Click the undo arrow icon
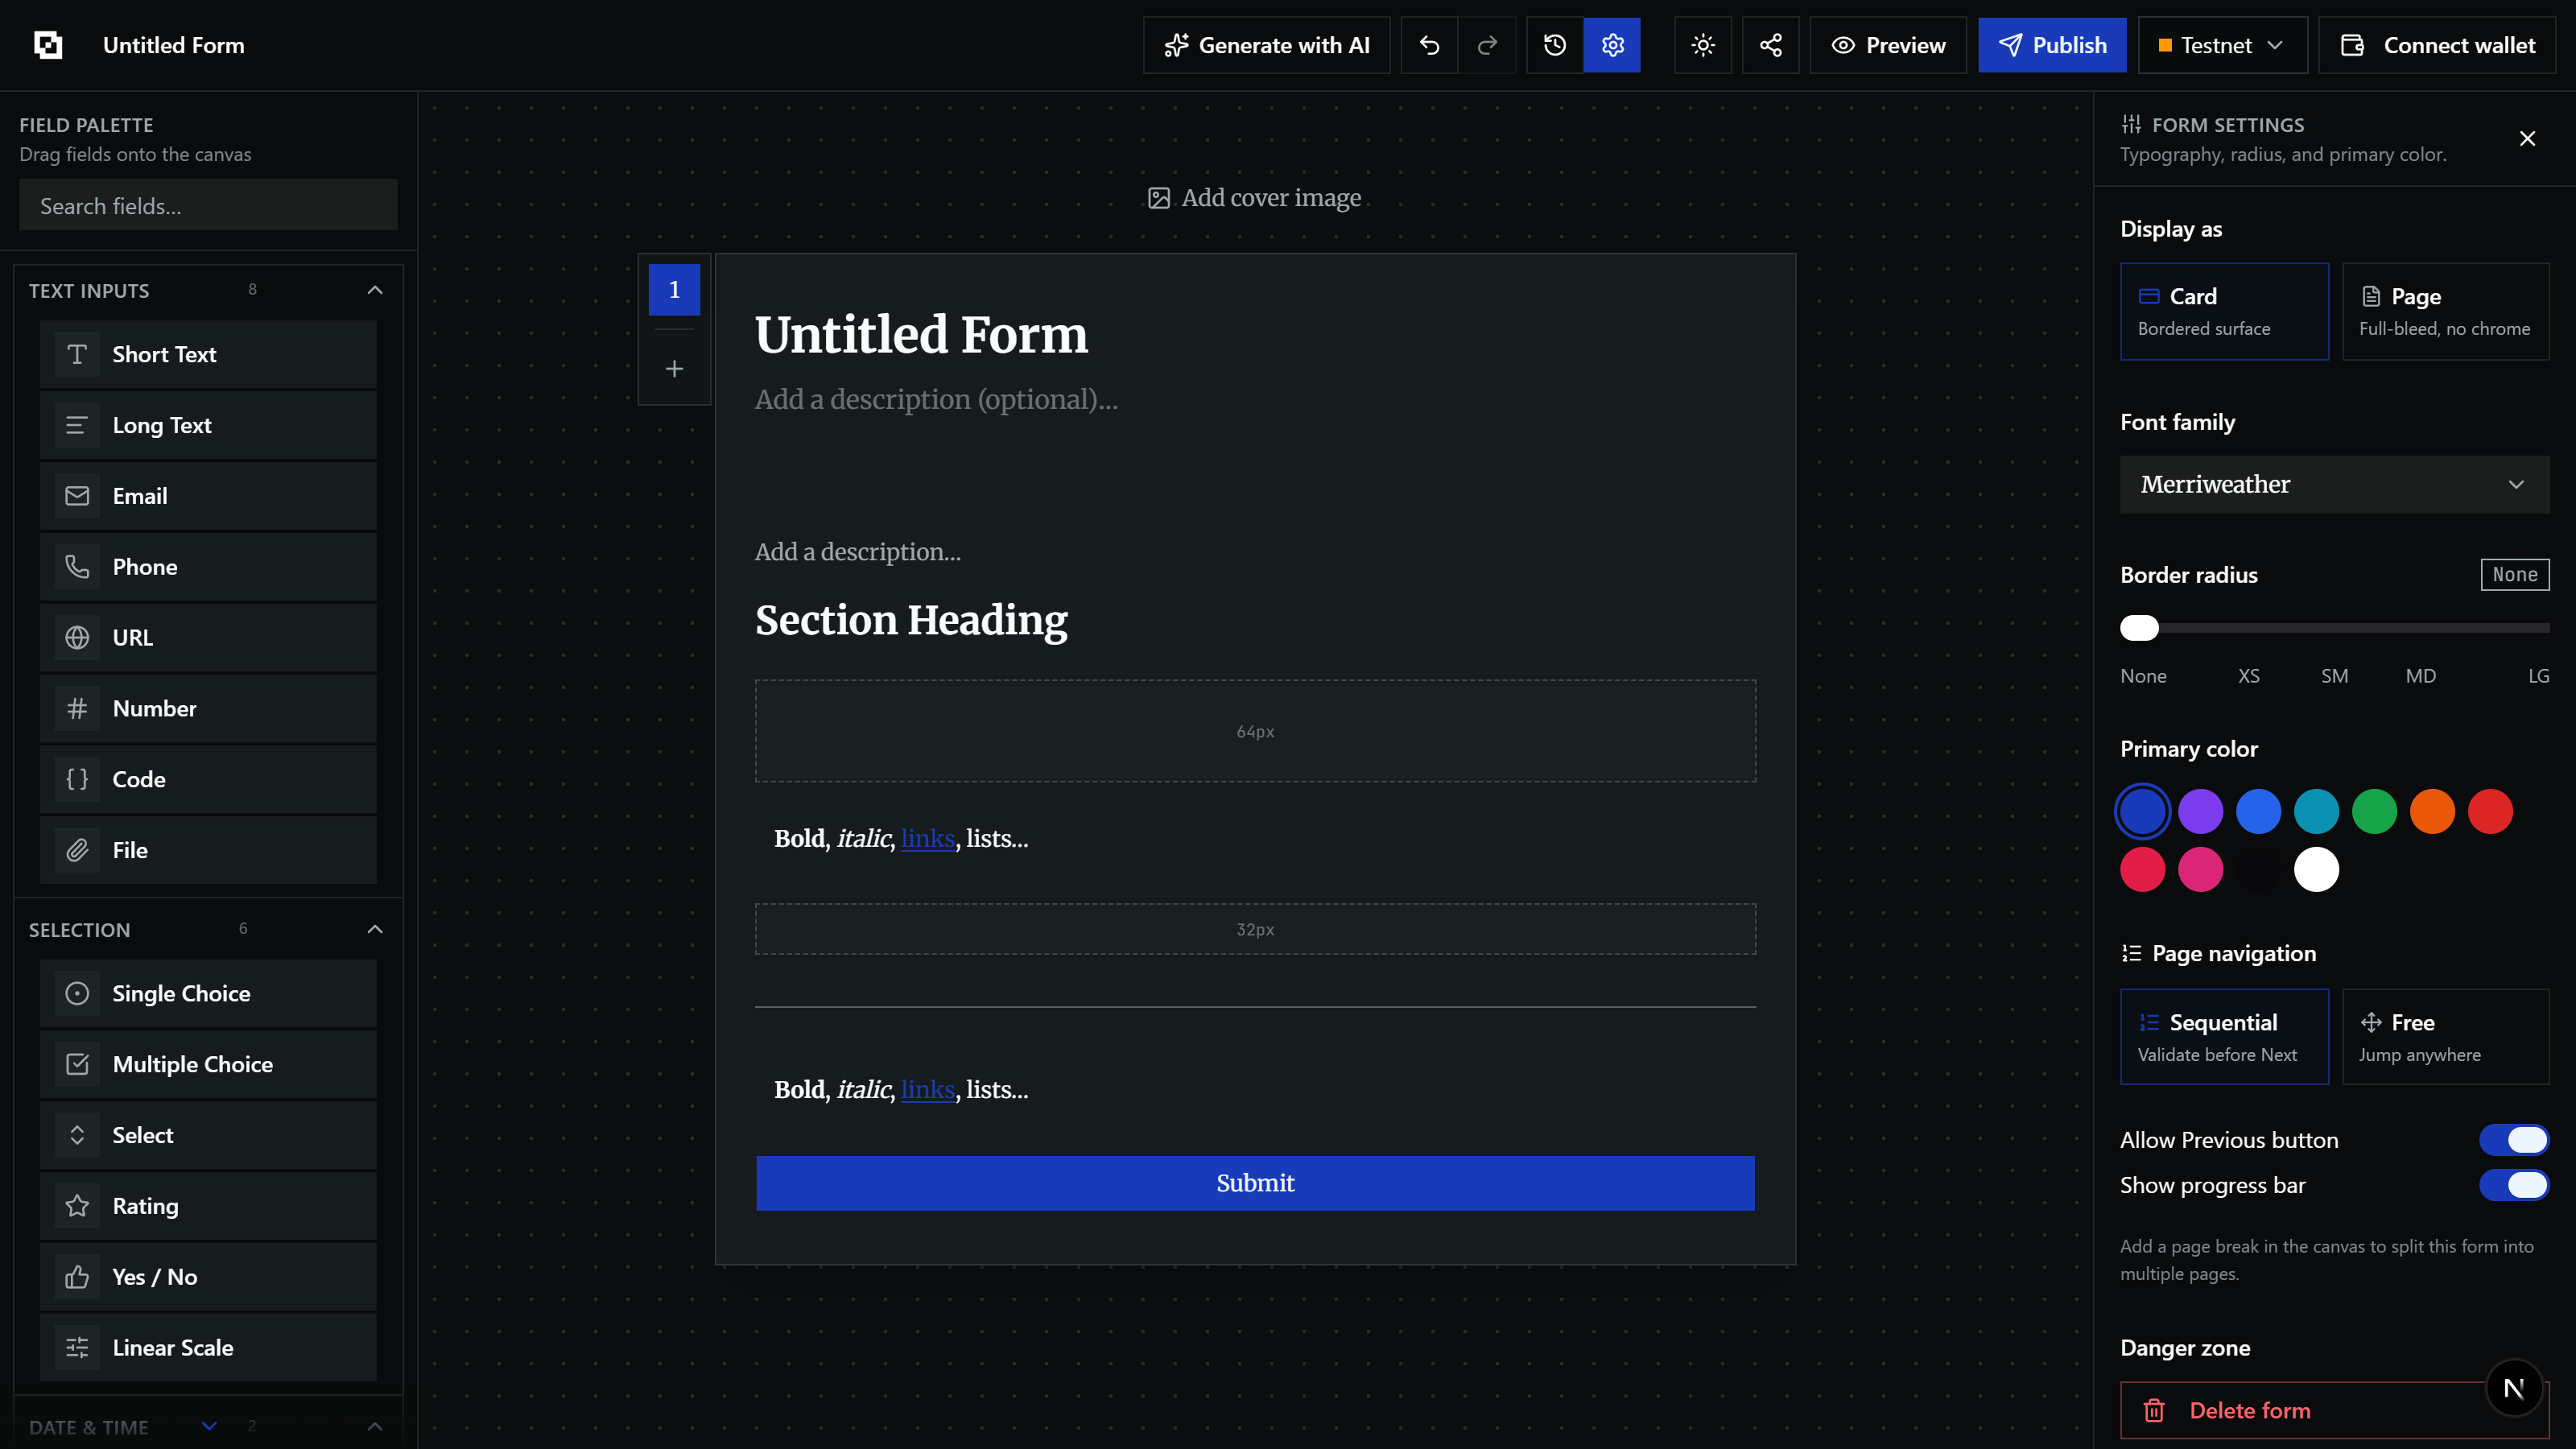This screenshot has width=2576, height=1449. tap(1429, 45)
